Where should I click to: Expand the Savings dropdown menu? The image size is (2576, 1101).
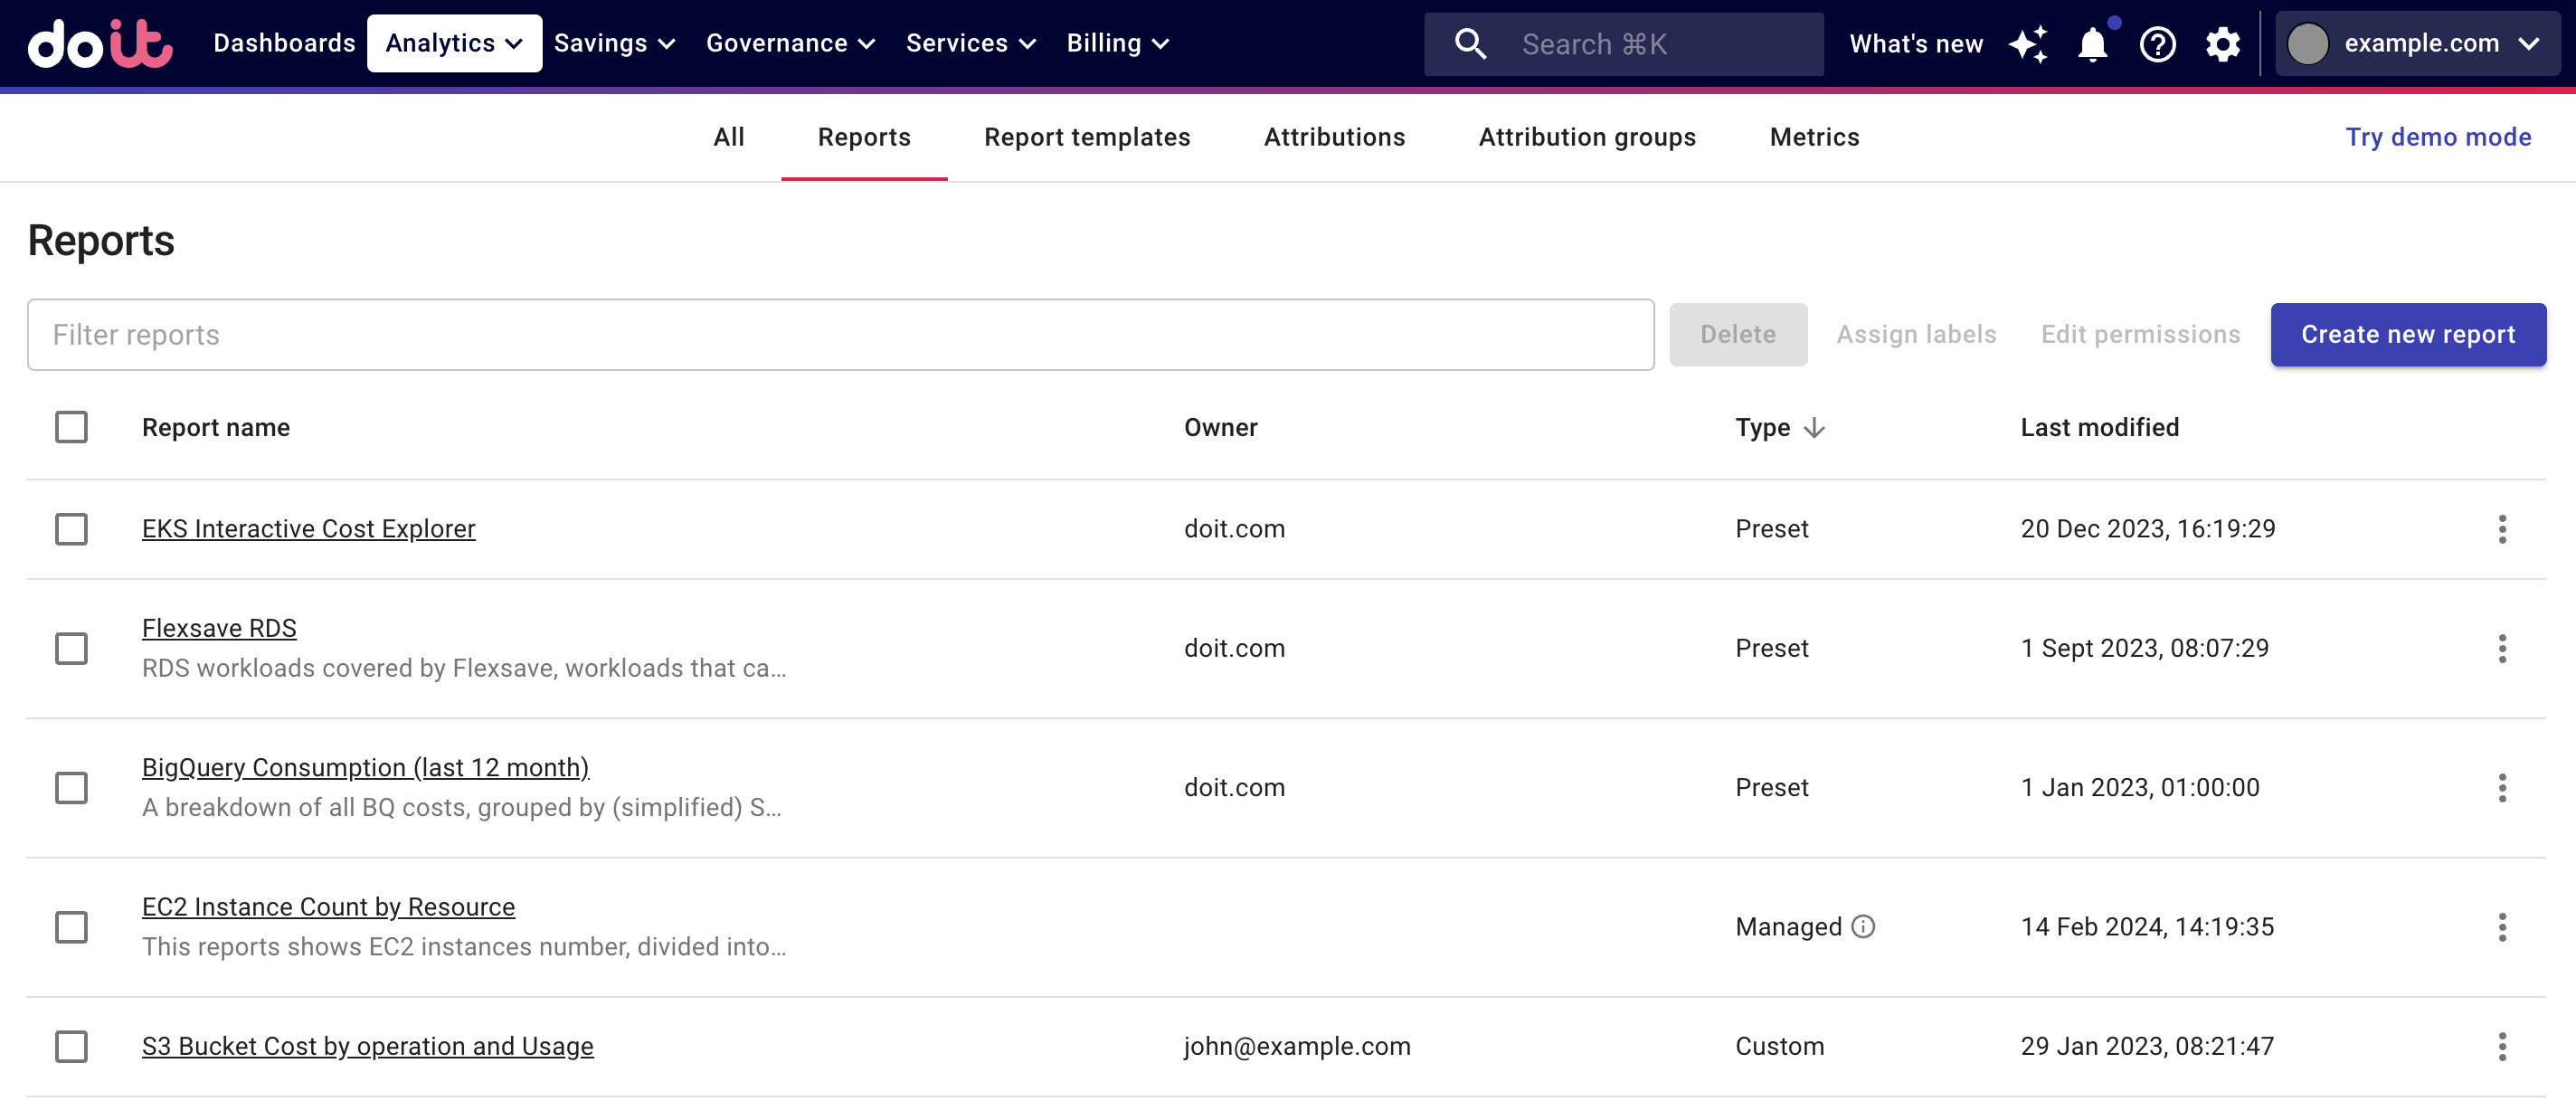tap(614, 43)
